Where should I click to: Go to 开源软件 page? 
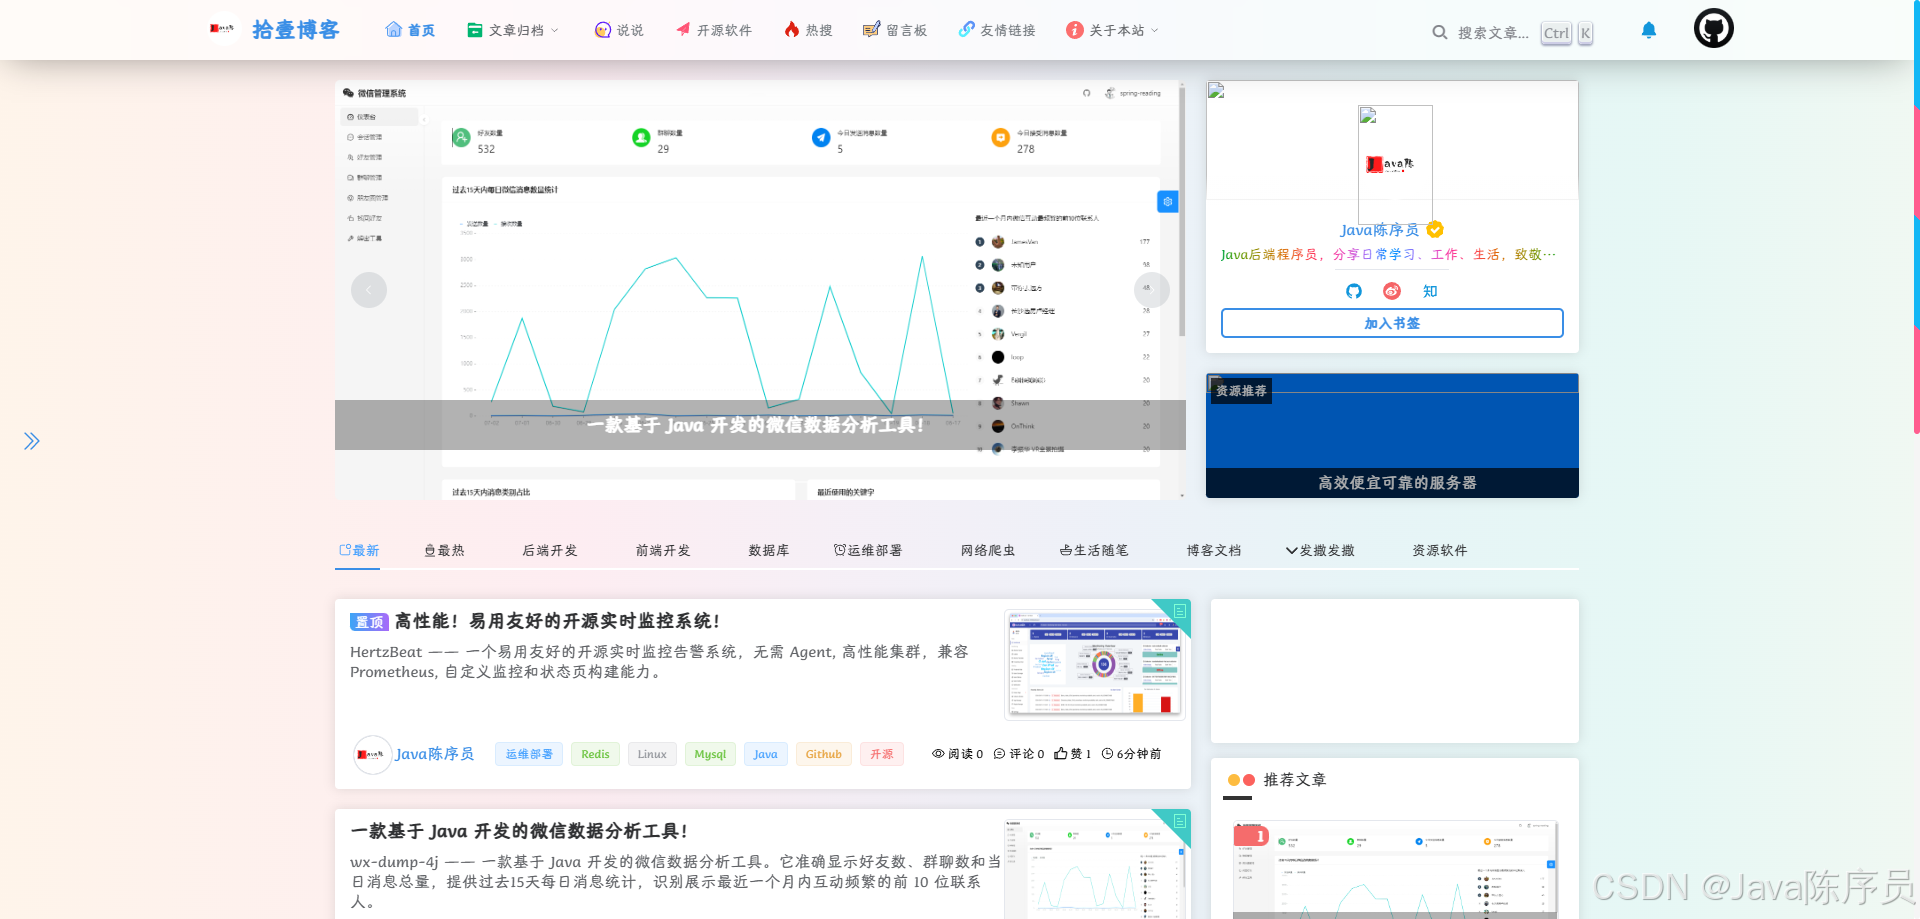click(713, 30)
